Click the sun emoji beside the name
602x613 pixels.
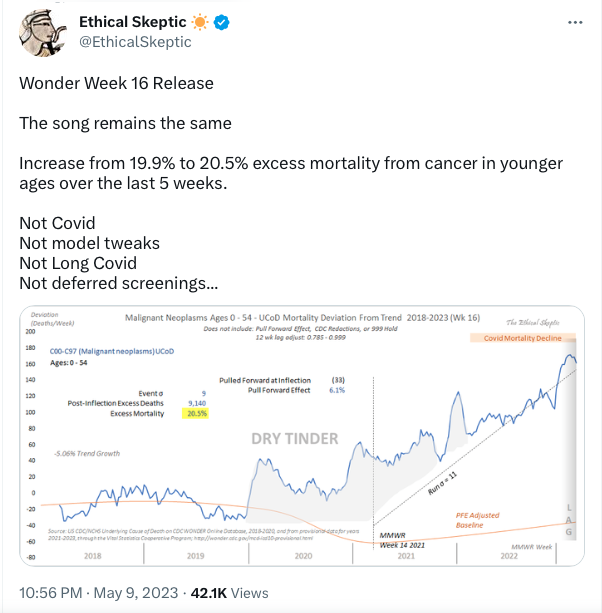click(x=200, y=22)
